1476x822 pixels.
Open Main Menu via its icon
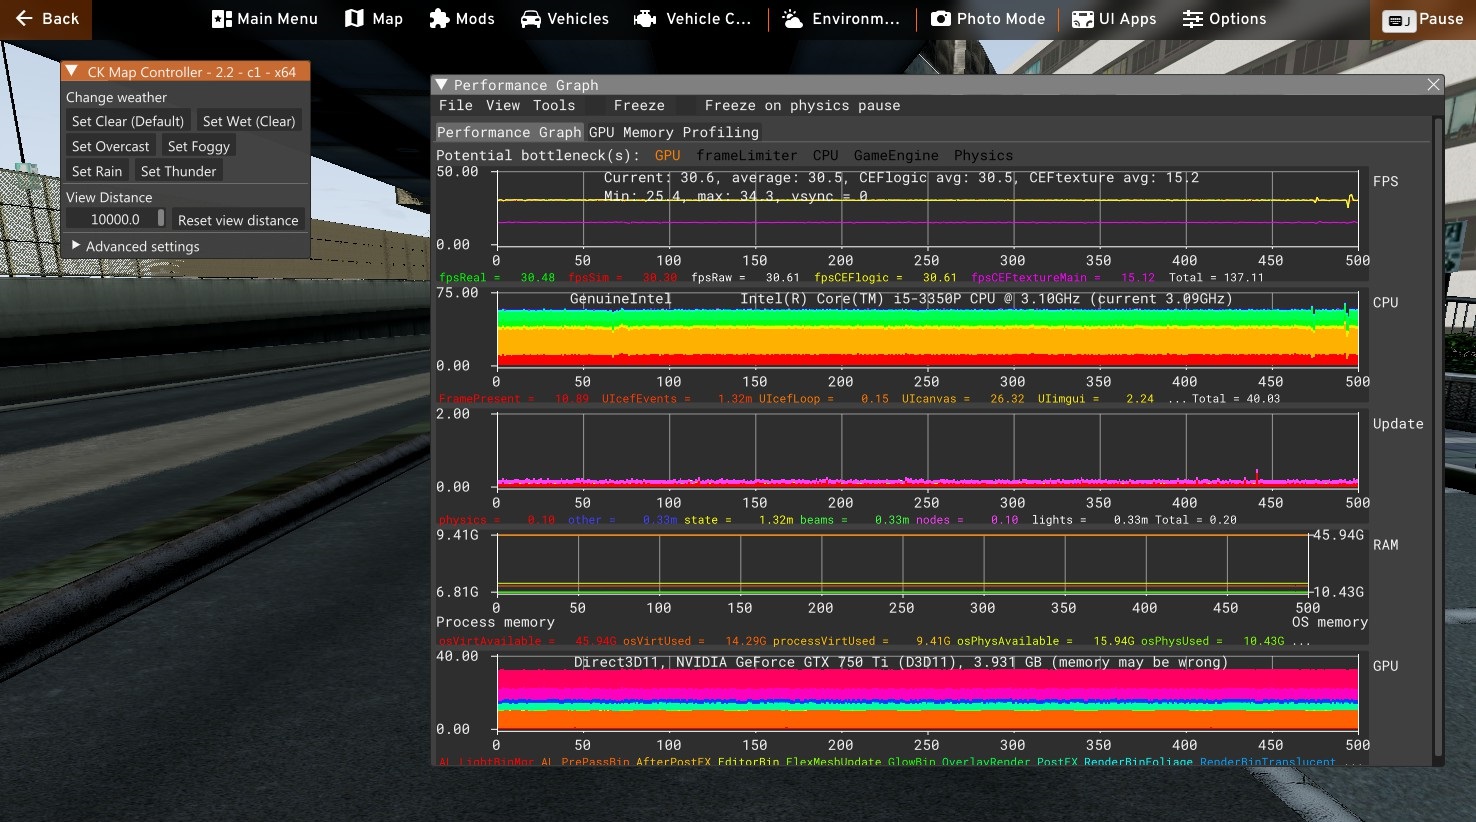tap(222, 19)
